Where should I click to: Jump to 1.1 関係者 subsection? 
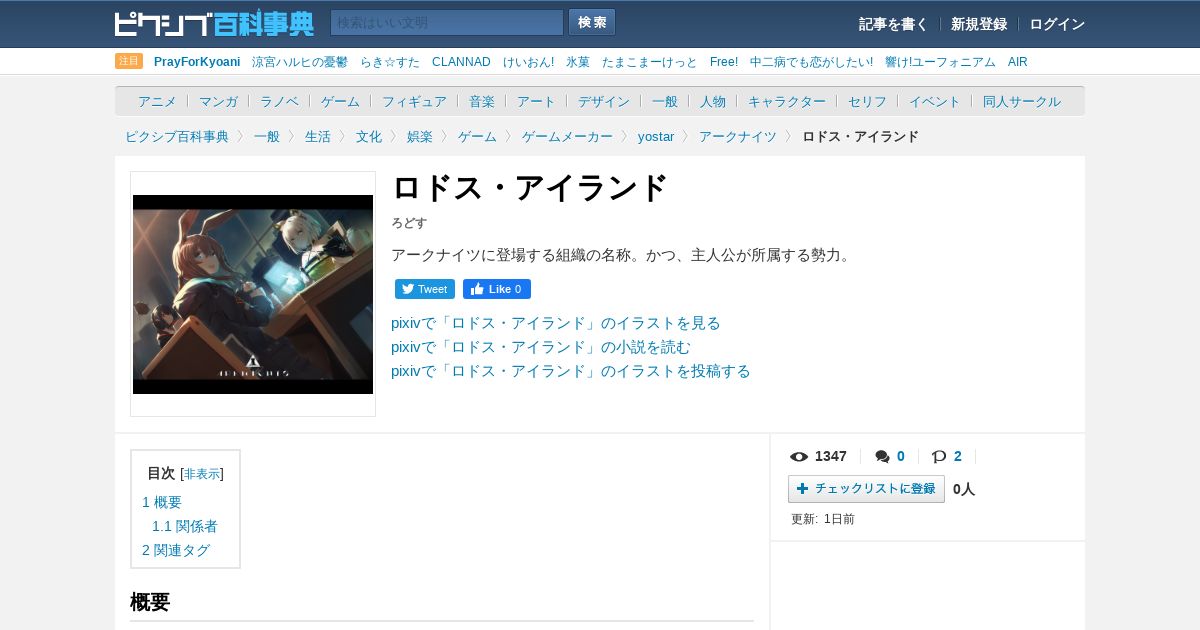coord(185,526)
